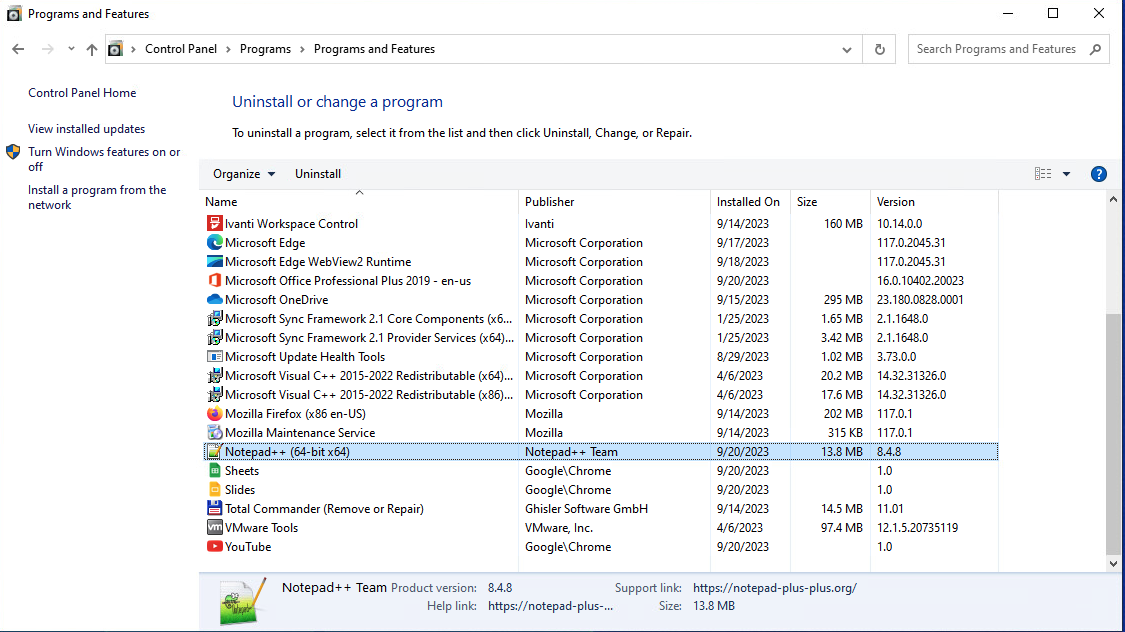Open the Organize dropdown menu

pos(244,174)
